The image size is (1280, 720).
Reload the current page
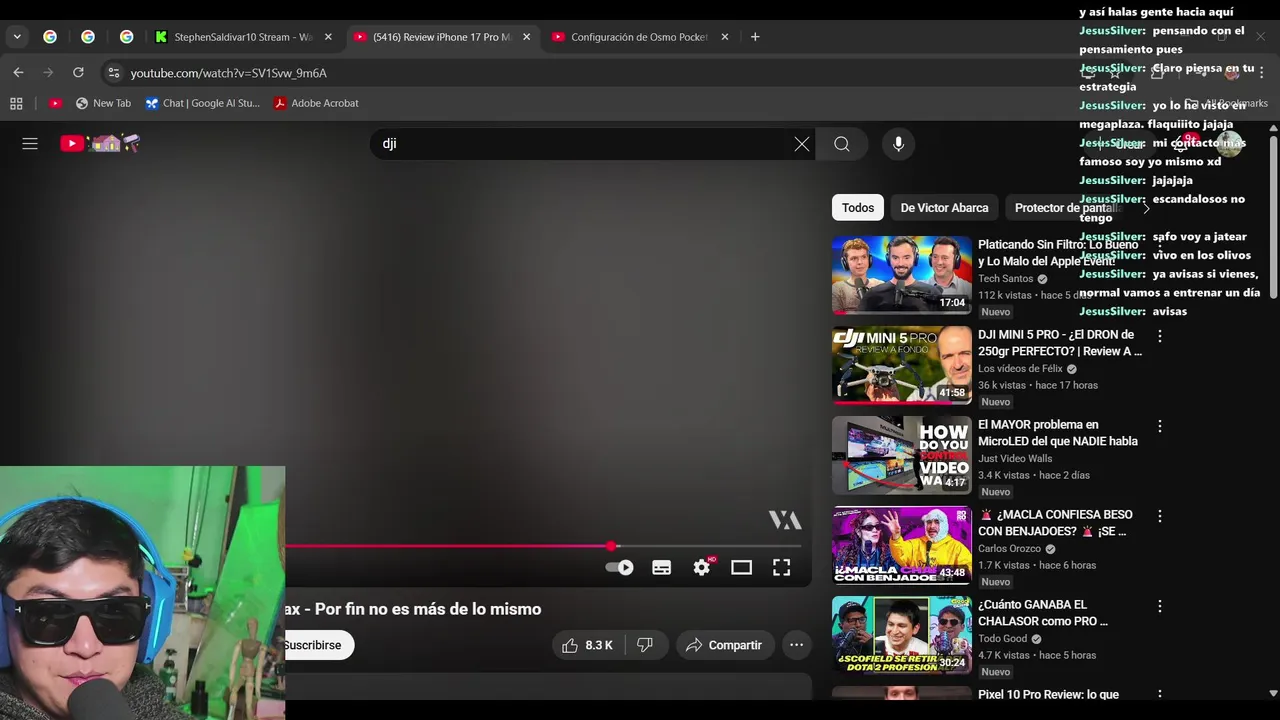pos(78,73)
